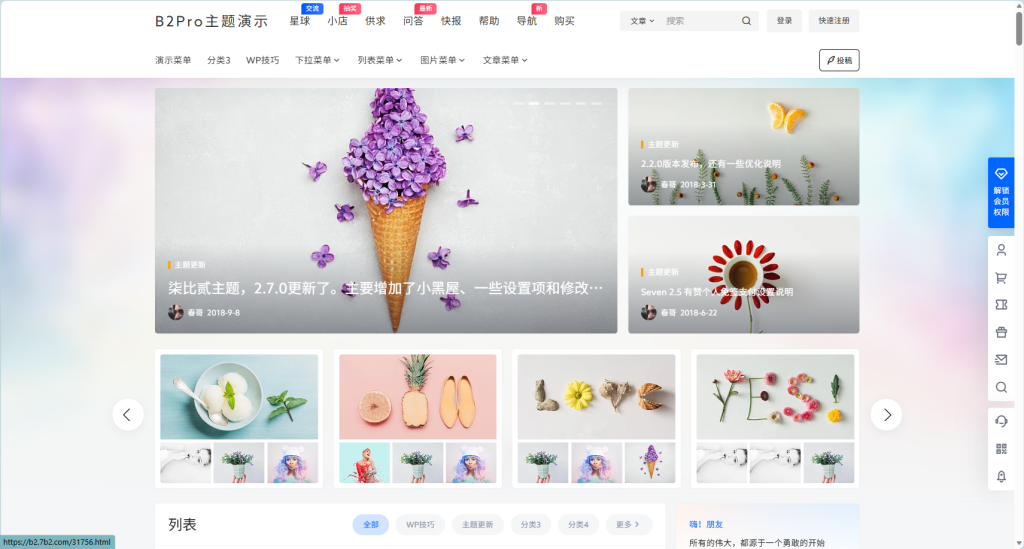This screenshot has height=549, width=1024.
Task: Open the headset customer service icon
Action: point(1001,421)
